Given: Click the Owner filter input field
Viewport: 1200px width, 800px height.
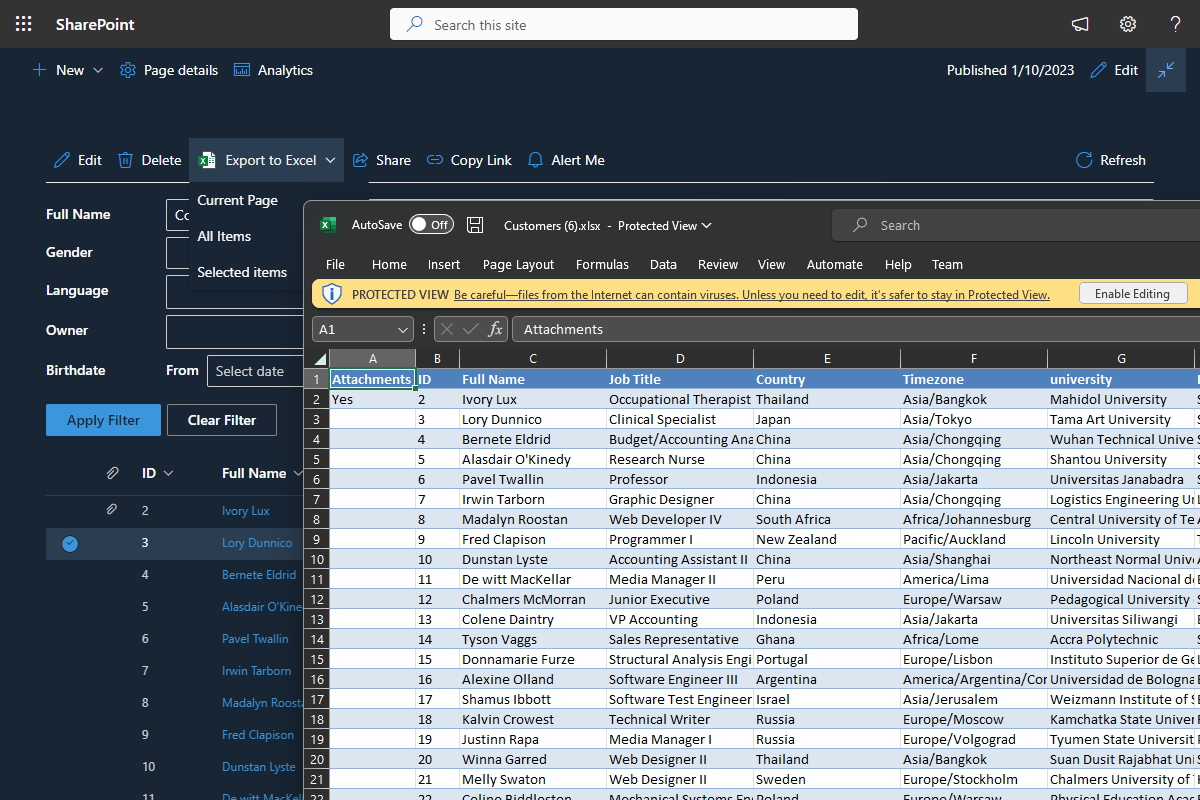Looking at the screenshot, I should coord(235,331).
